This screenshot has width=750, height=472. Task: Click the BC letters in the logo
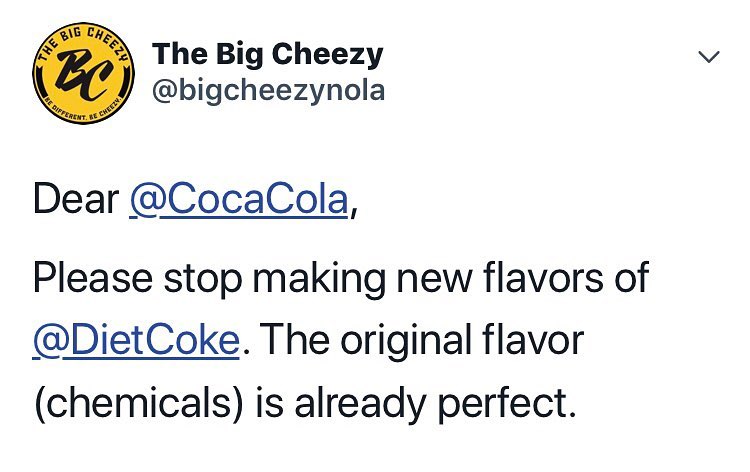(x=79, y=75)
